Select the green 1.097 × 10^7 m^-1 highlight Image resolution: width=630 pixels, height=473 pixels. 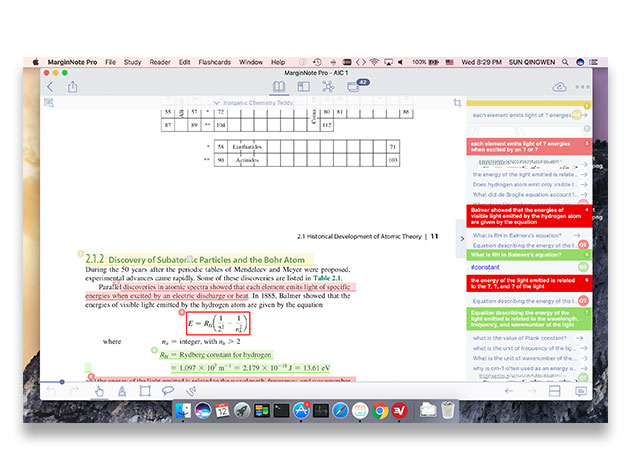click(250, 368)
